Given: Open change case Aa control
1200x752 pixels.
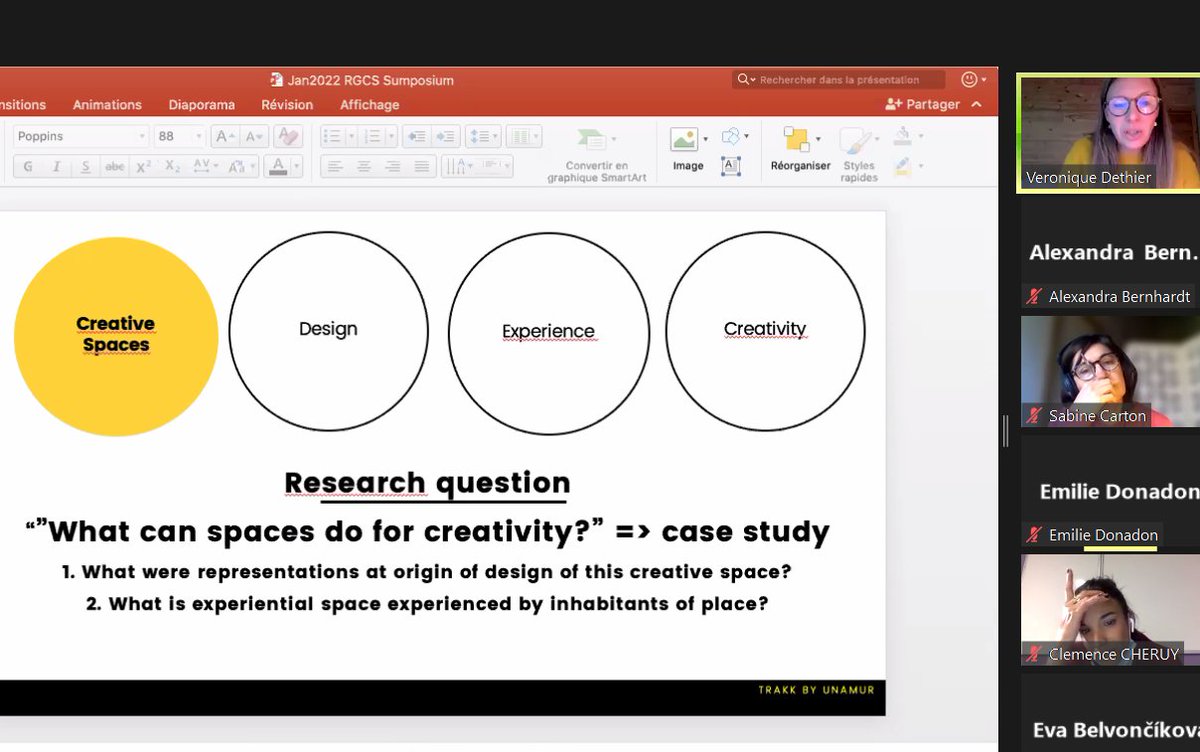Looking at the screenshot, I should coord(240,167).
